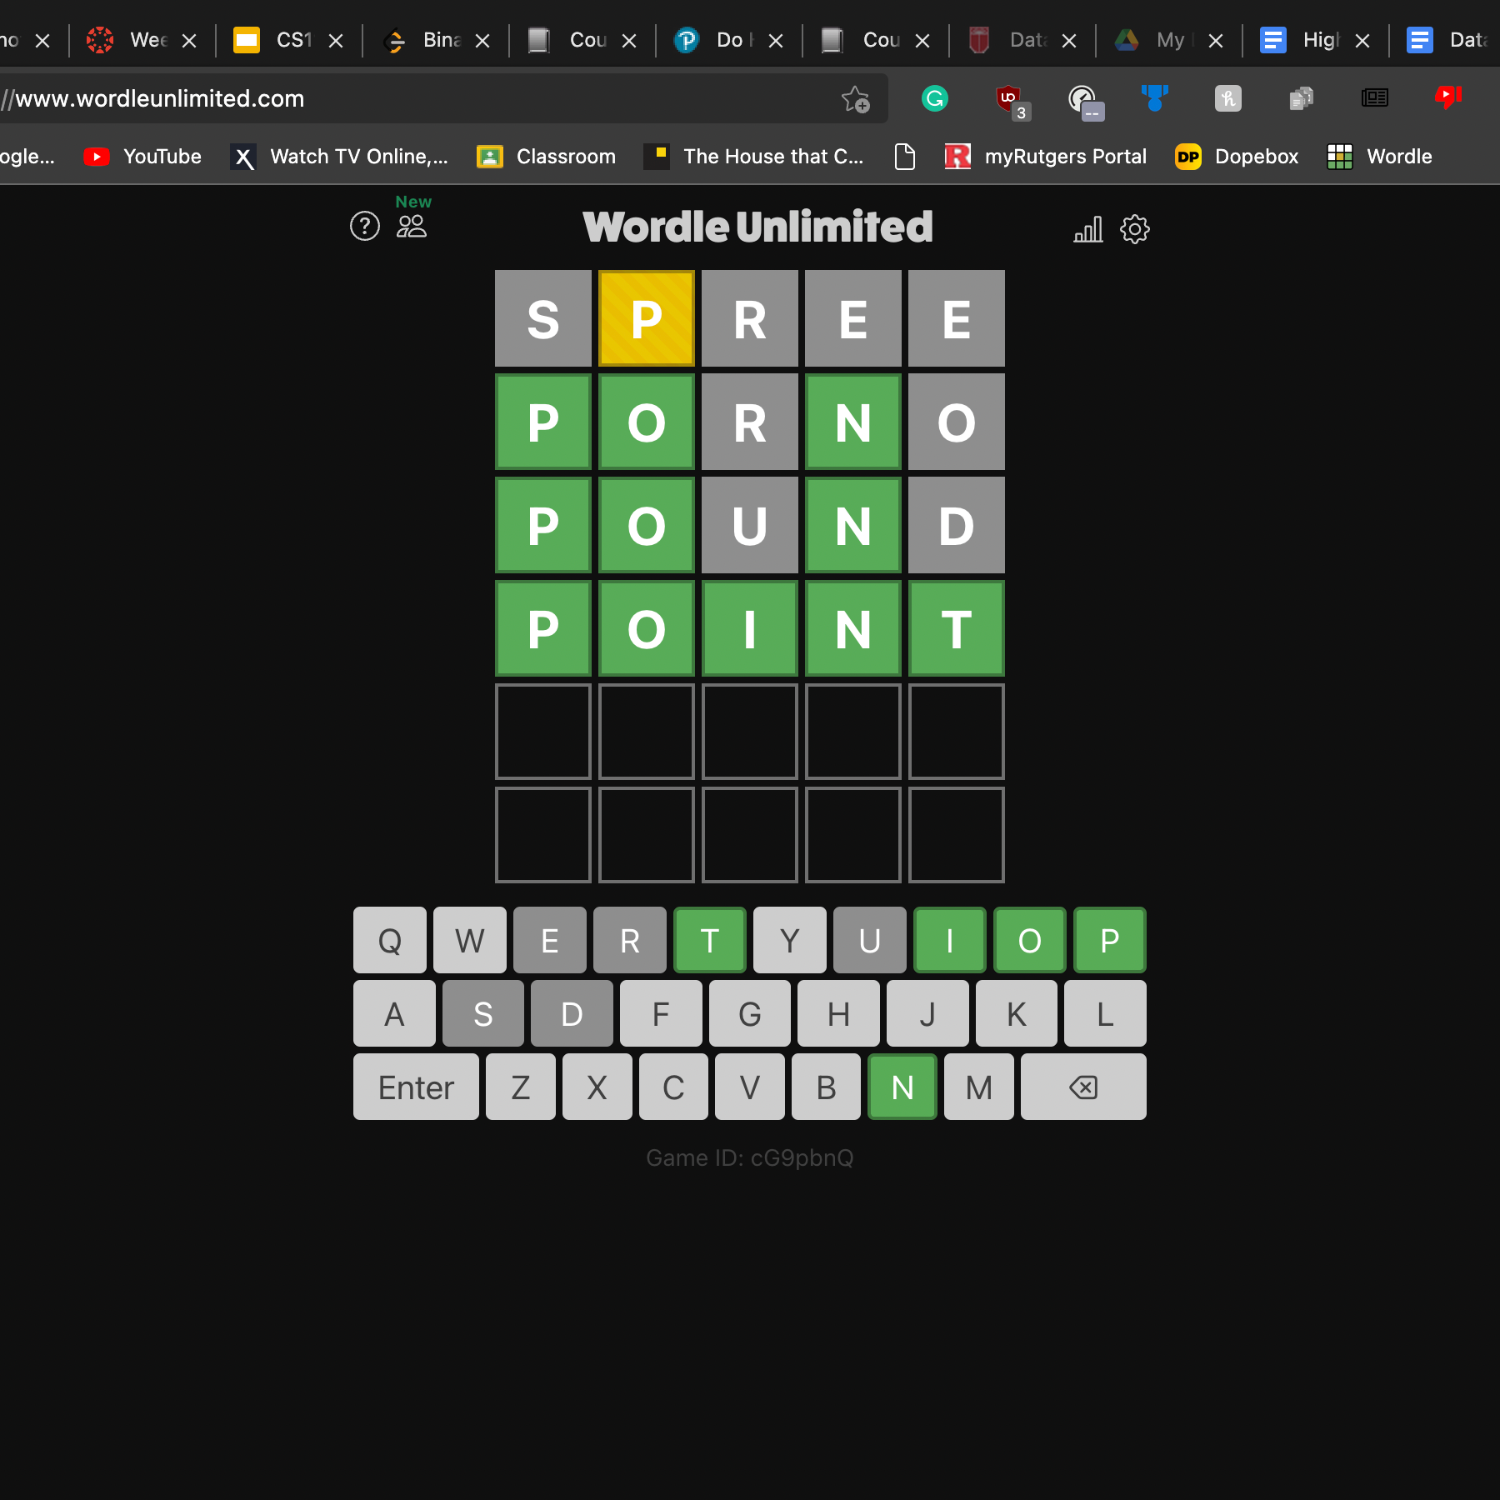Image resolution: width=1500 pixels, height=1500 pixels.
Task: Click the gray R key on Wordle keyboard
Action: tap(630, 940)
